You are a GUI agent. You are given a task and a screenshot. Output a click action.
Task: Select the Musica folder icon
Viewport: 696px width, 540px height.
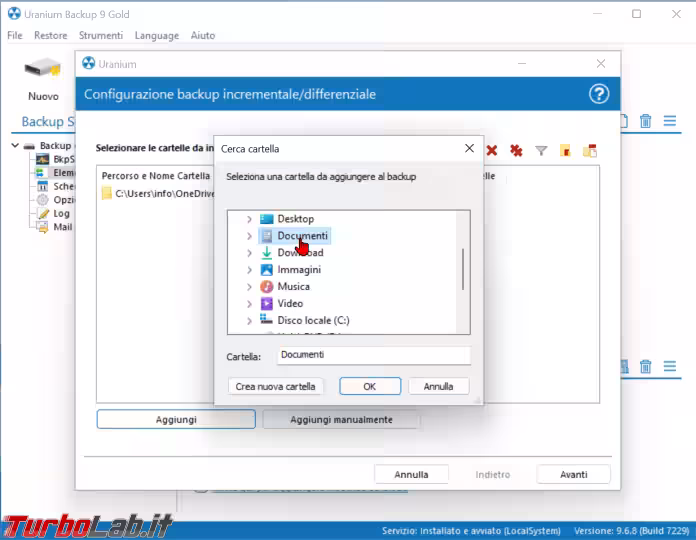(267, 287)
